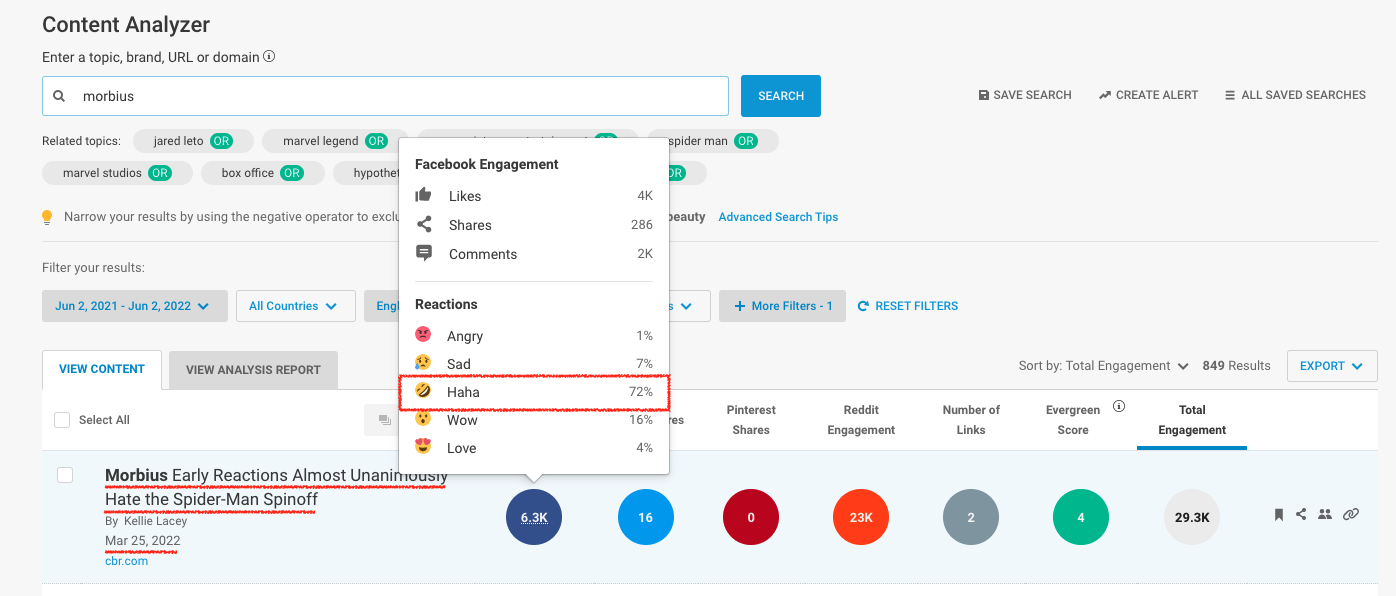The width and height of the screenshot is (1396, 596).
Task: Sort by Reddit Engagement column
Action: pyautogui.click(x=861, y=420)
